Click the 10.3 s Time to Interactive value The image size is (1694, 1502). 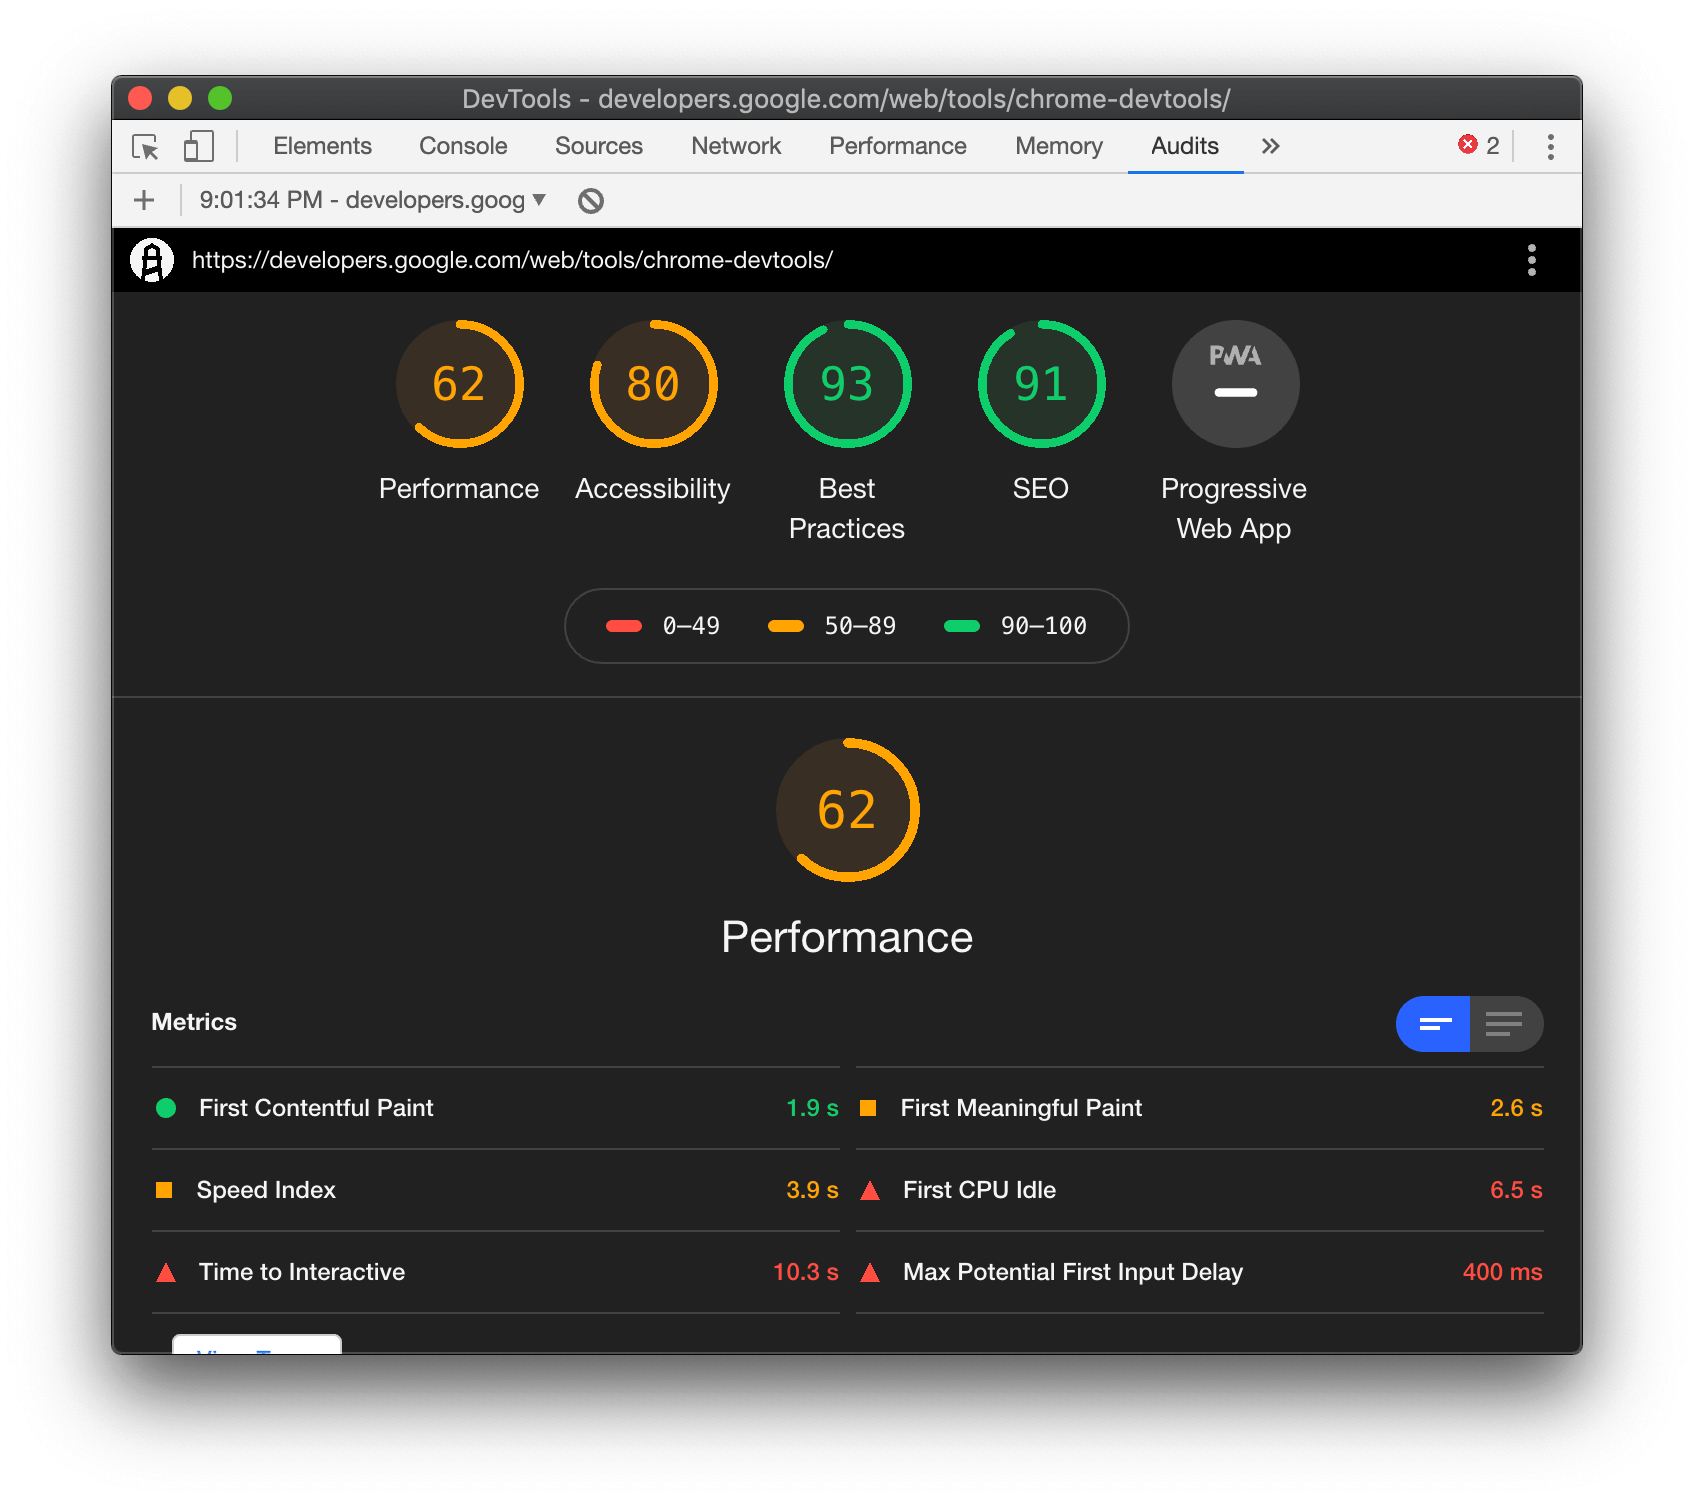coord(805,1272)
